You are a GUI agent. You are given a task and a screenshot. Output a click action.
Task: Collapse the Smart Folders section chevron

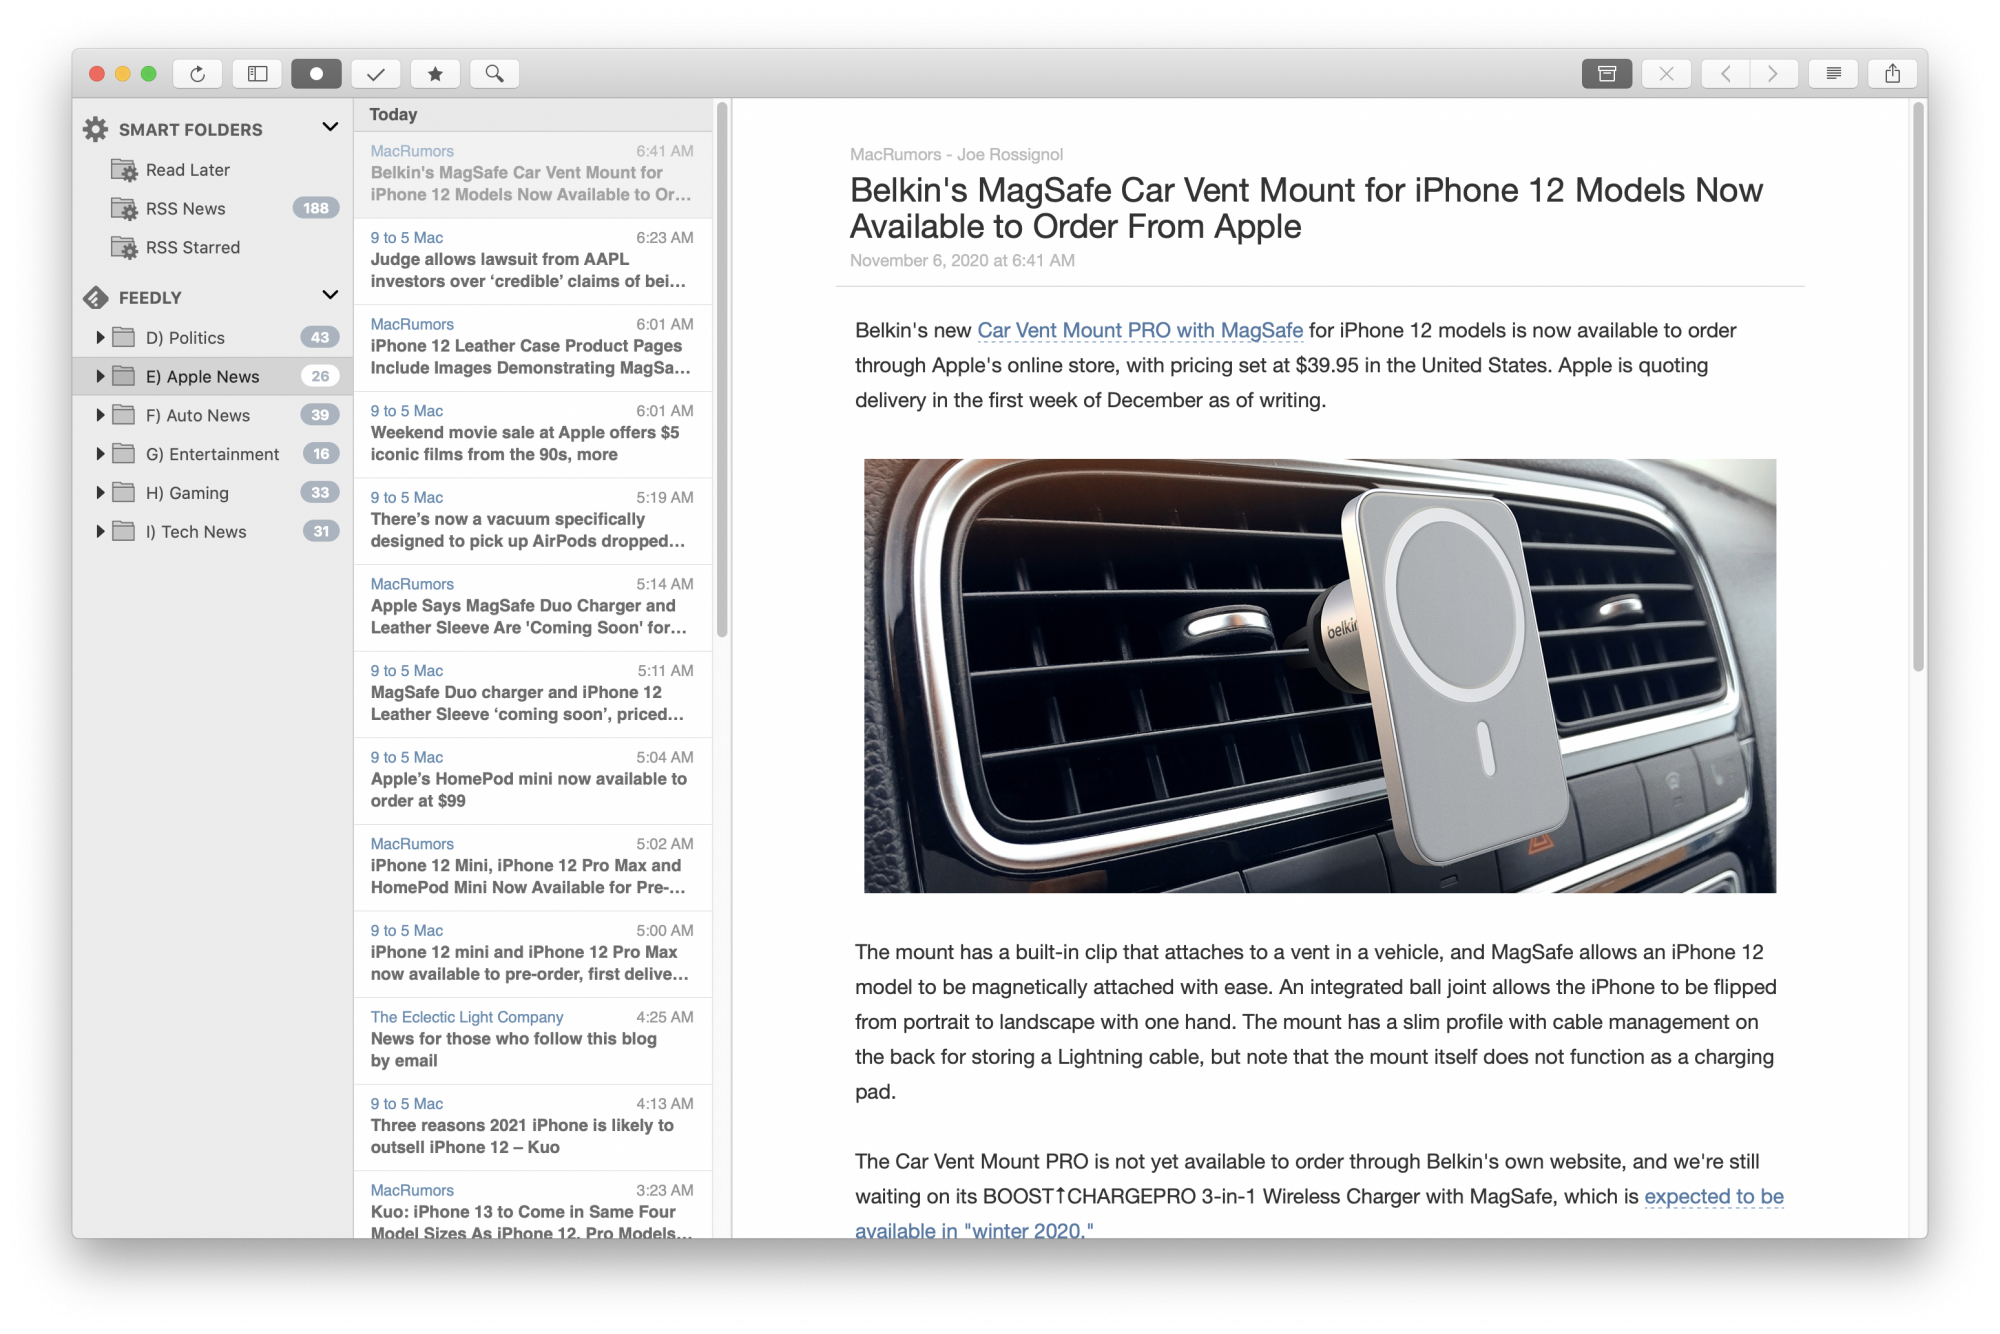coord(330,127)
